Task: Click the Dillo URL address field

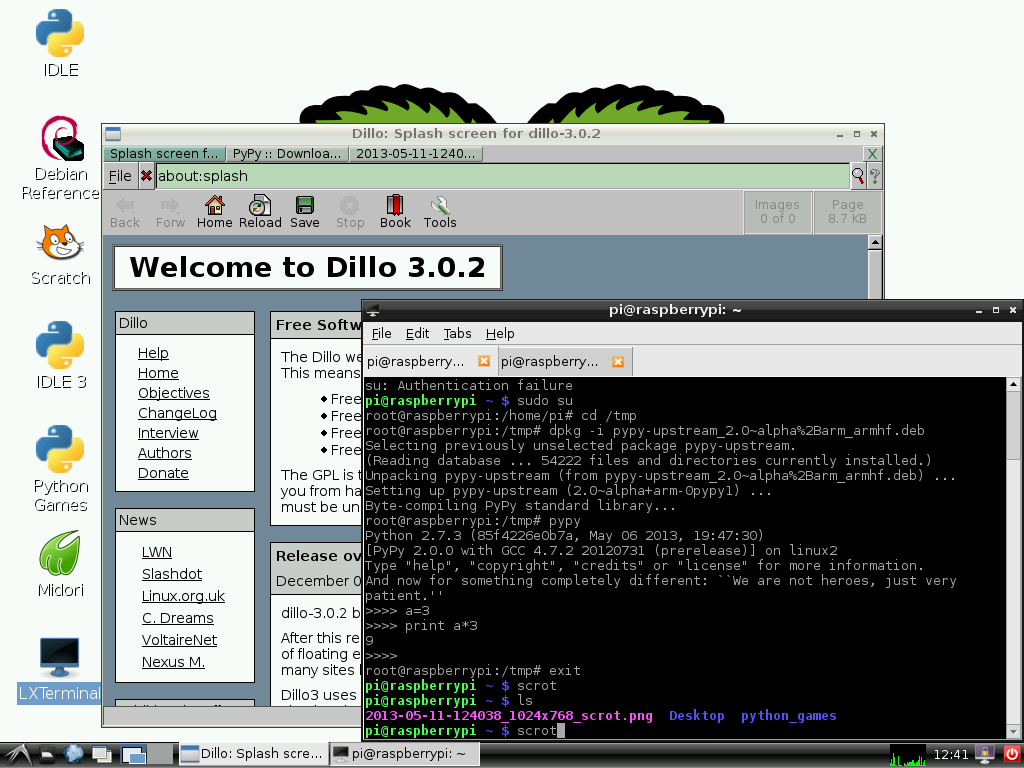Action: click(x=500, y=176)
